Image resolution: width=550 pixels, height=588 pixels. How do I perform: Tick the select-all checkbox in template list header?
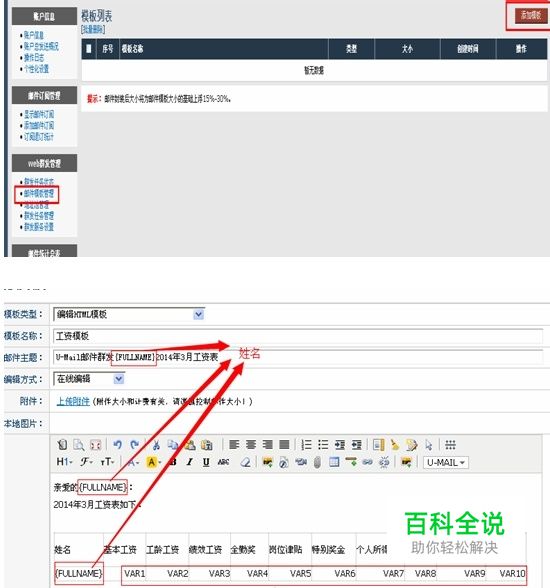pos(89,48)
